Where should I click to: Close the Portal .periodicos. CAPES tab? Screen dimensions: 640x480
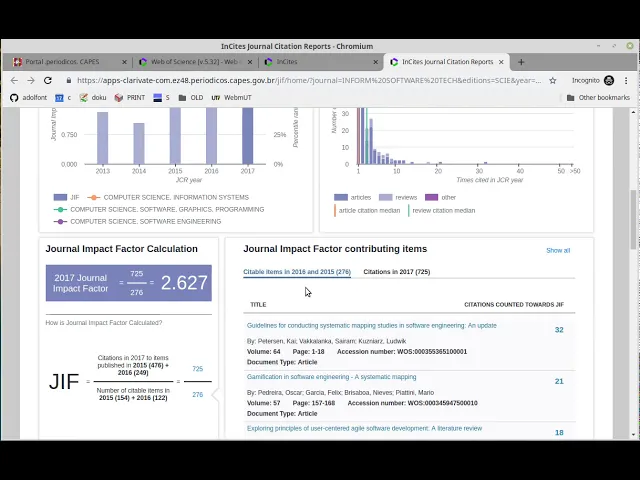[124, 62]
